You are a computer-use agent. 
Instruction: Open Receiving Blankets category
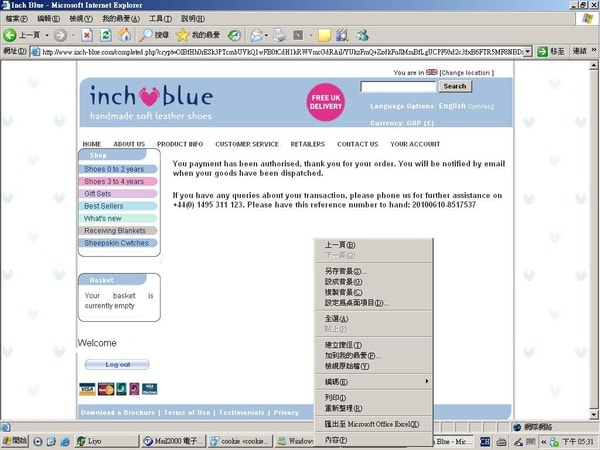click(118, 230)
